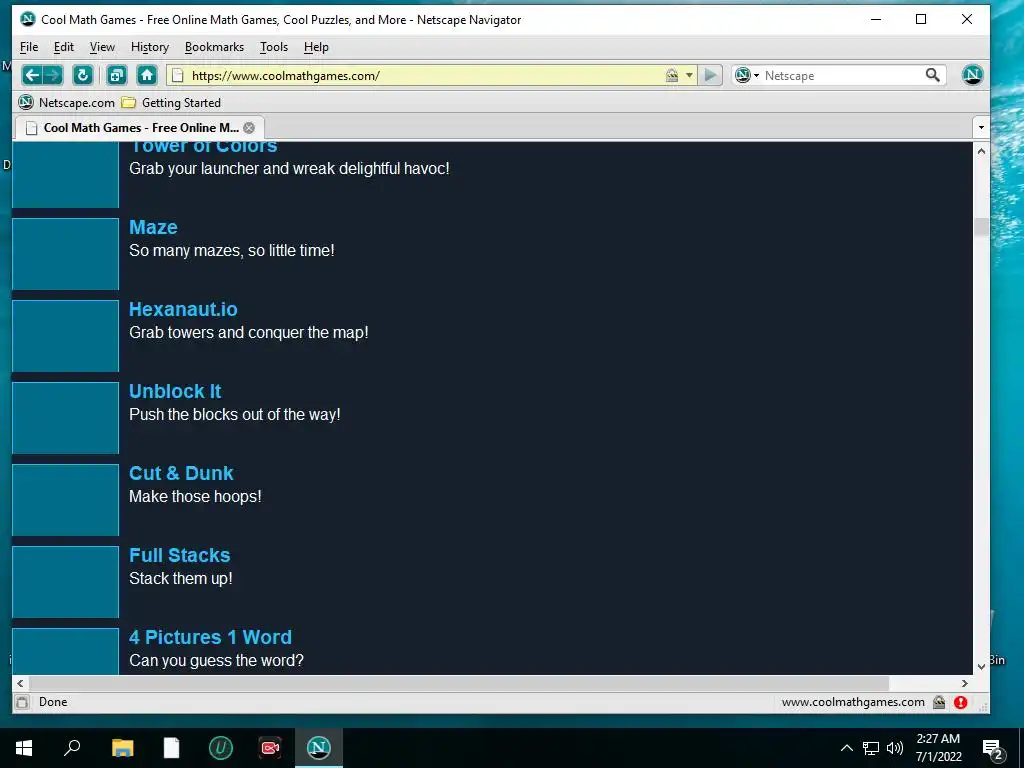1024x768 pixels.
Task: Open the list all tabs dropdown
Action: pyautogui.click(x=981, y=127)
